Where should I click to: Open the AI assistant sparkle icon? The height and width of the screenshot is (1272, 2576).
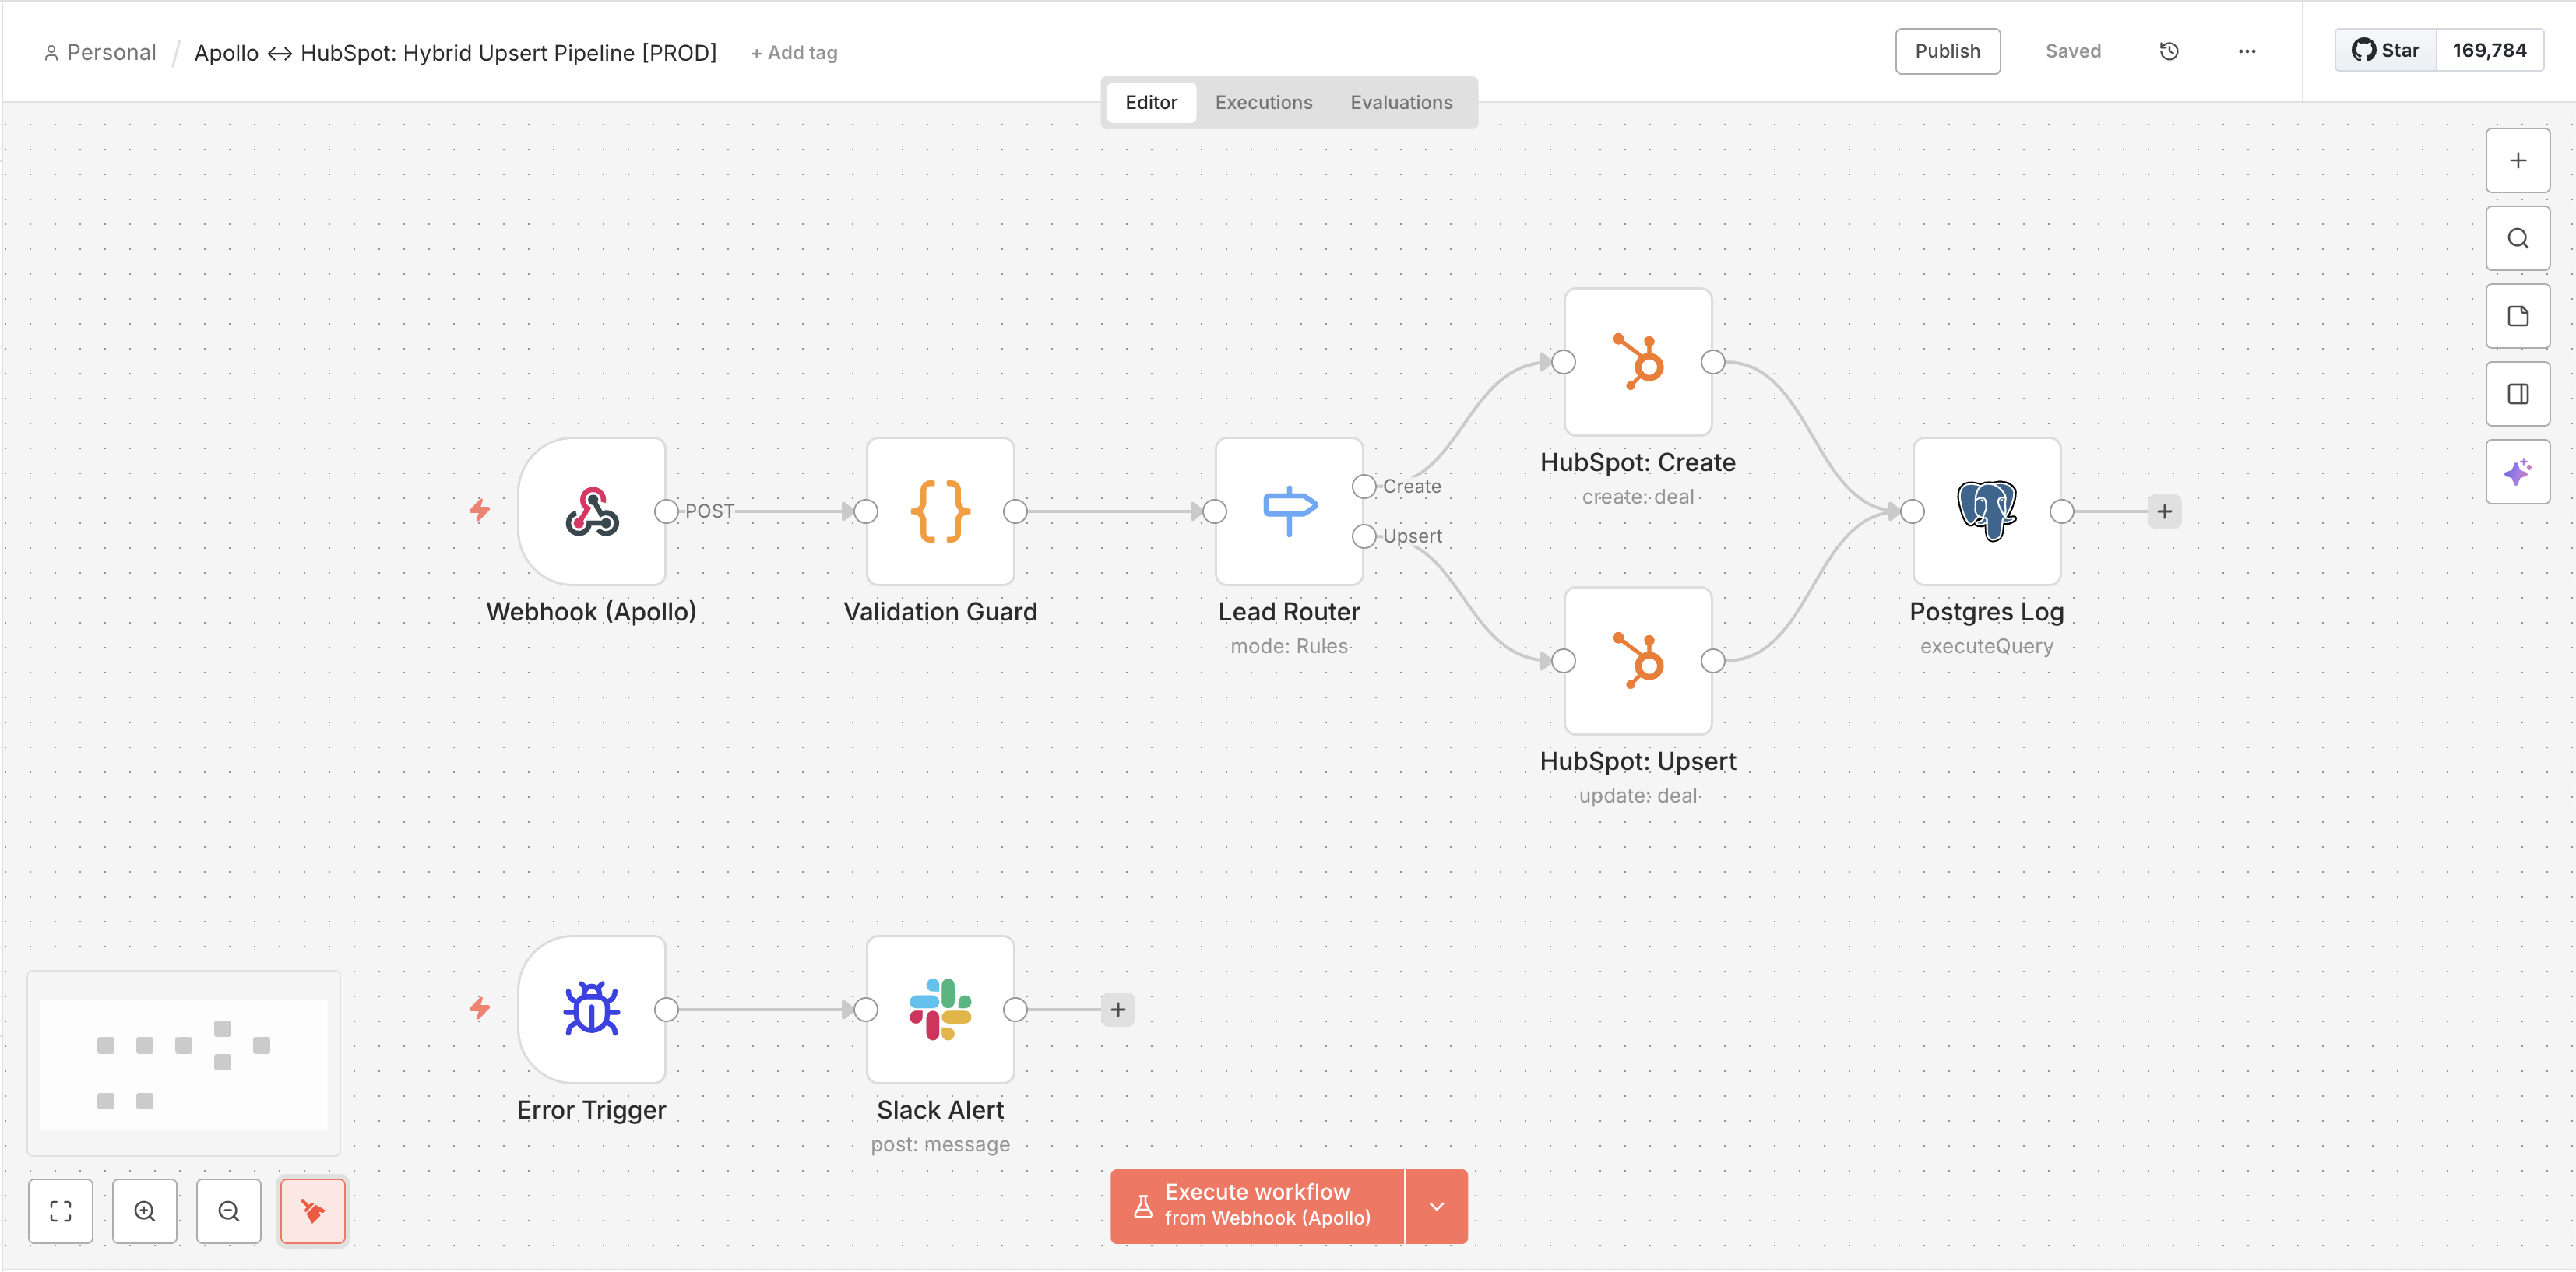pos(2518,471)
